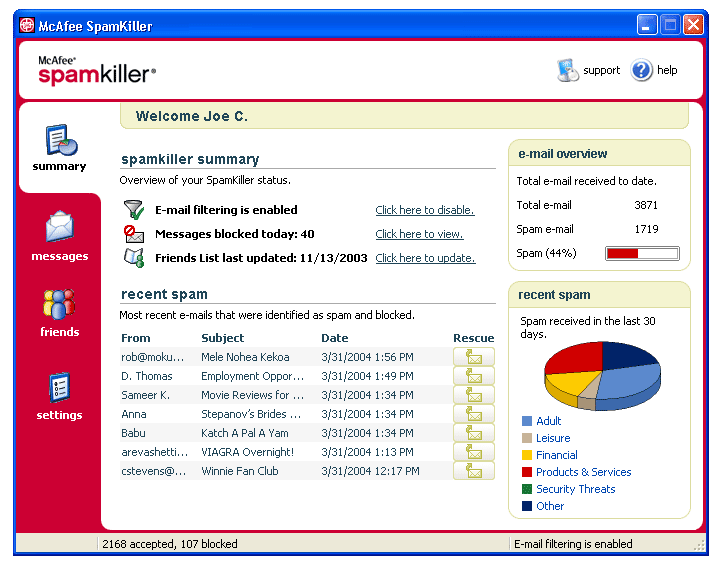Sort by the Date column header
Viewport: 721px width, 569px height.
click(335, 338)
